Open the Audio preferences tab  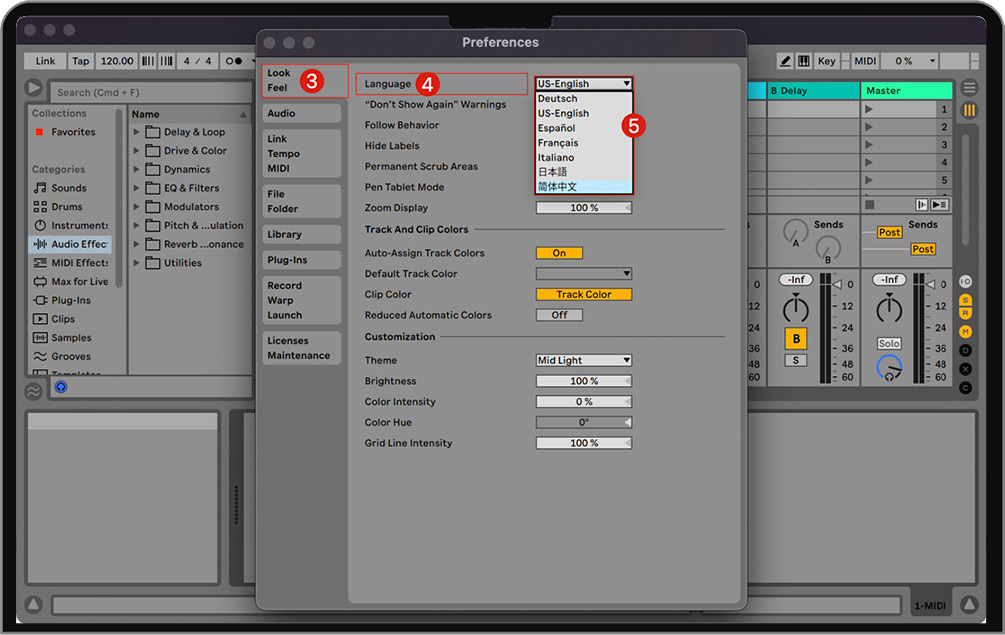(281, 113)
